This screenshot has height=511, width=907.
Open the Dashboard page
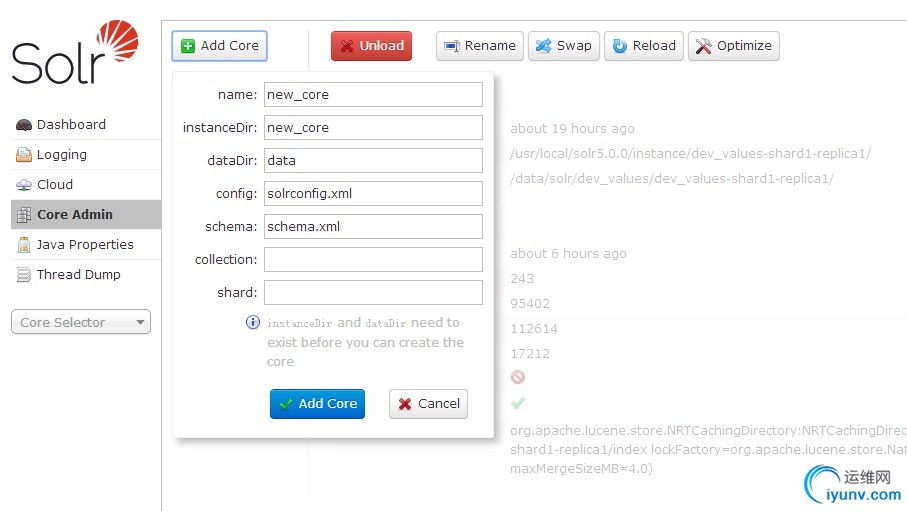pos(71,124)
